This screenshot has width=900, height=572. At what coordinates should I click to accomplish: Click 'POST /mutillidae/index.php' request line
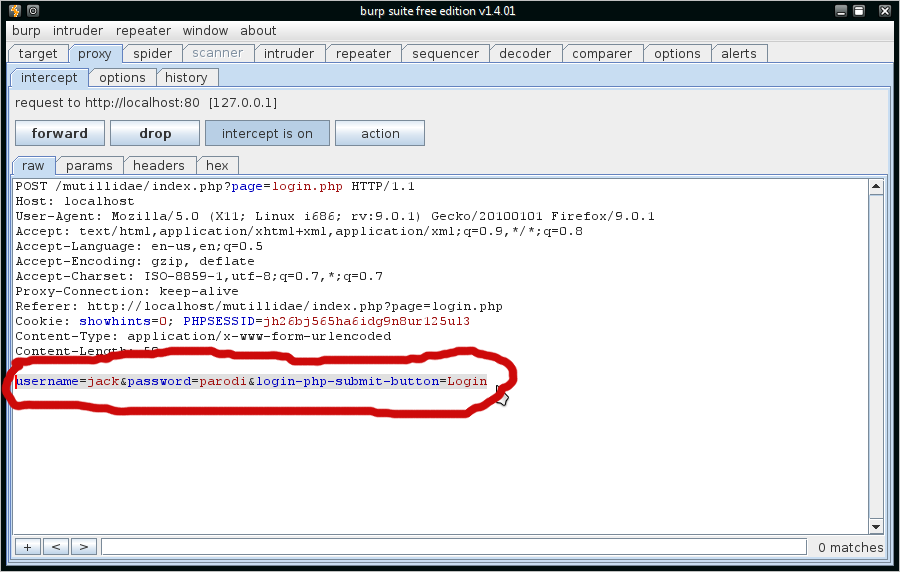click(215, 186)
